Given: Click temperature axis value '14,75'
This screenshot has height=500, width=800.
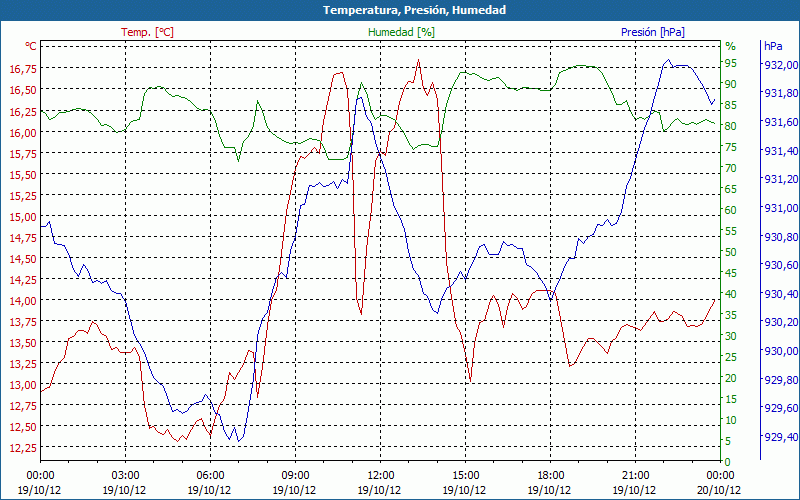Looking at the screenshot, I should click(x=23, y=238).
